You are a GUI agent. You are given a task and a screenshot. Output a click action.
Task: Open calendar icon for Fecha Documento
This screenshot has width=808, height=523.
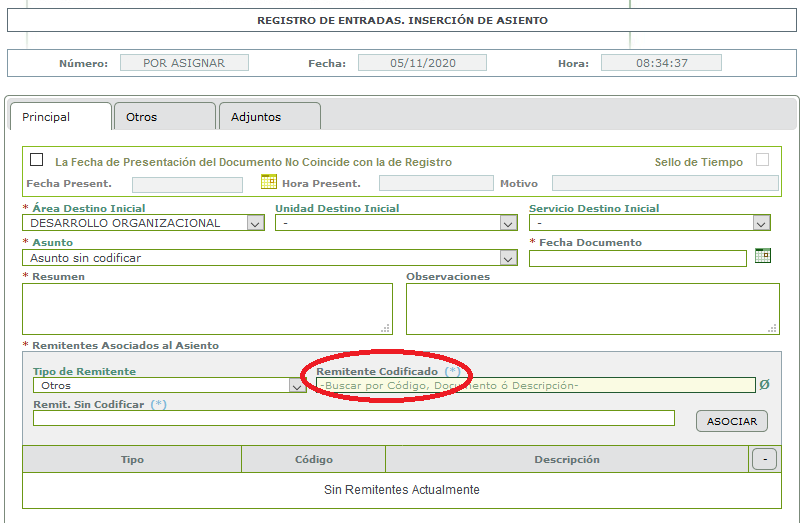763,255
